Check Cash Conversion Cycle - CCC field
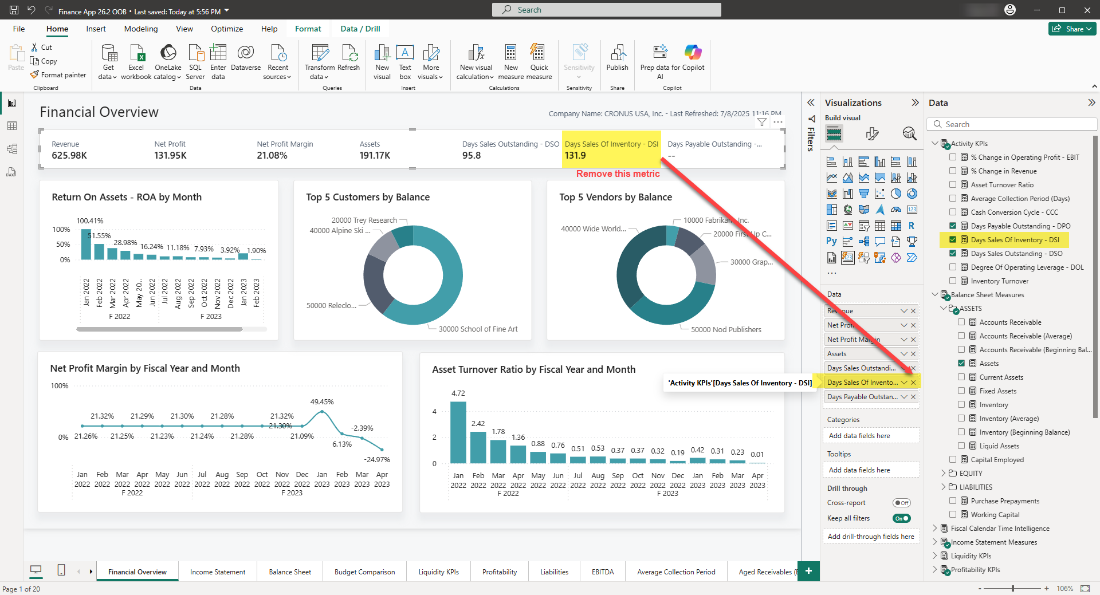The image size is (1100, 595). [953, 212]
